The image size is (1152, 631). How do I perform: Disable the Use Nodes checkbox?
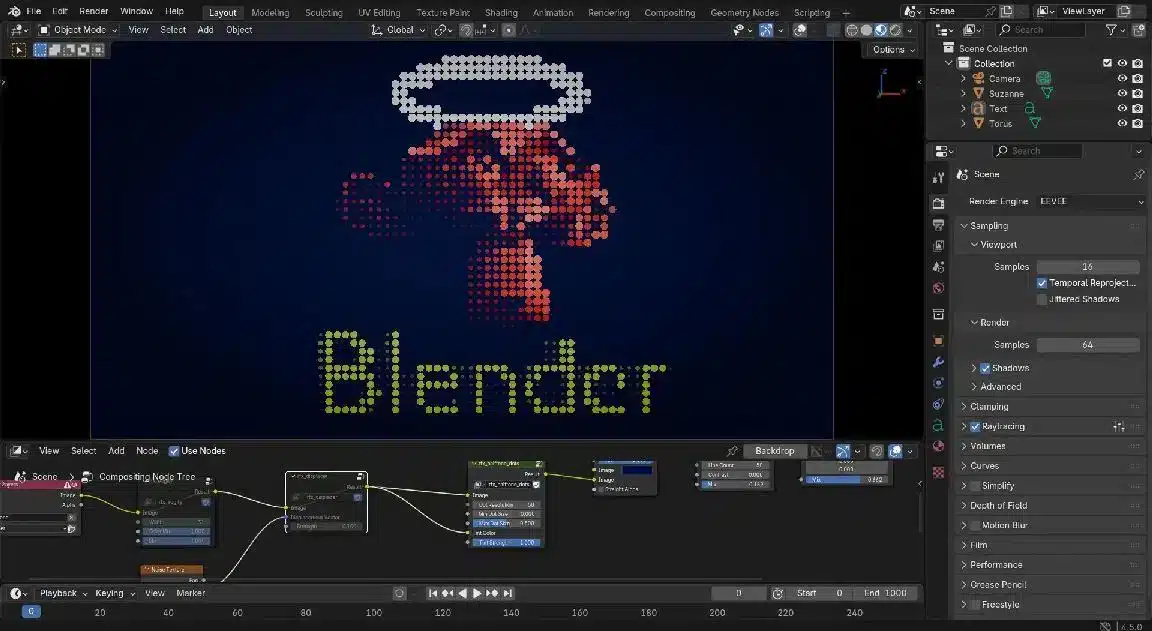[x=174, y=450]
